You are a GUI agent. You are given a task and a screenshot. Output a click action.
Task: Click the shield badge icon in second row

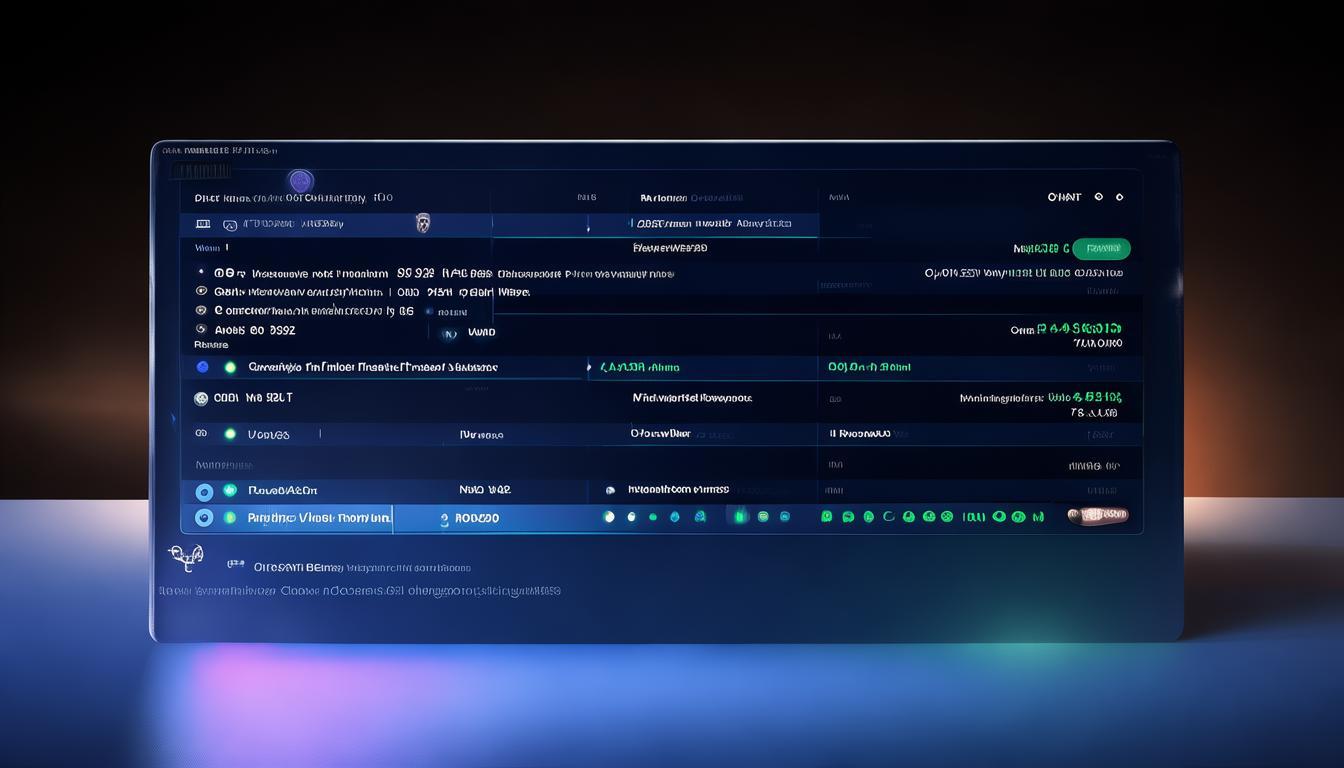(x=422, y=223)
